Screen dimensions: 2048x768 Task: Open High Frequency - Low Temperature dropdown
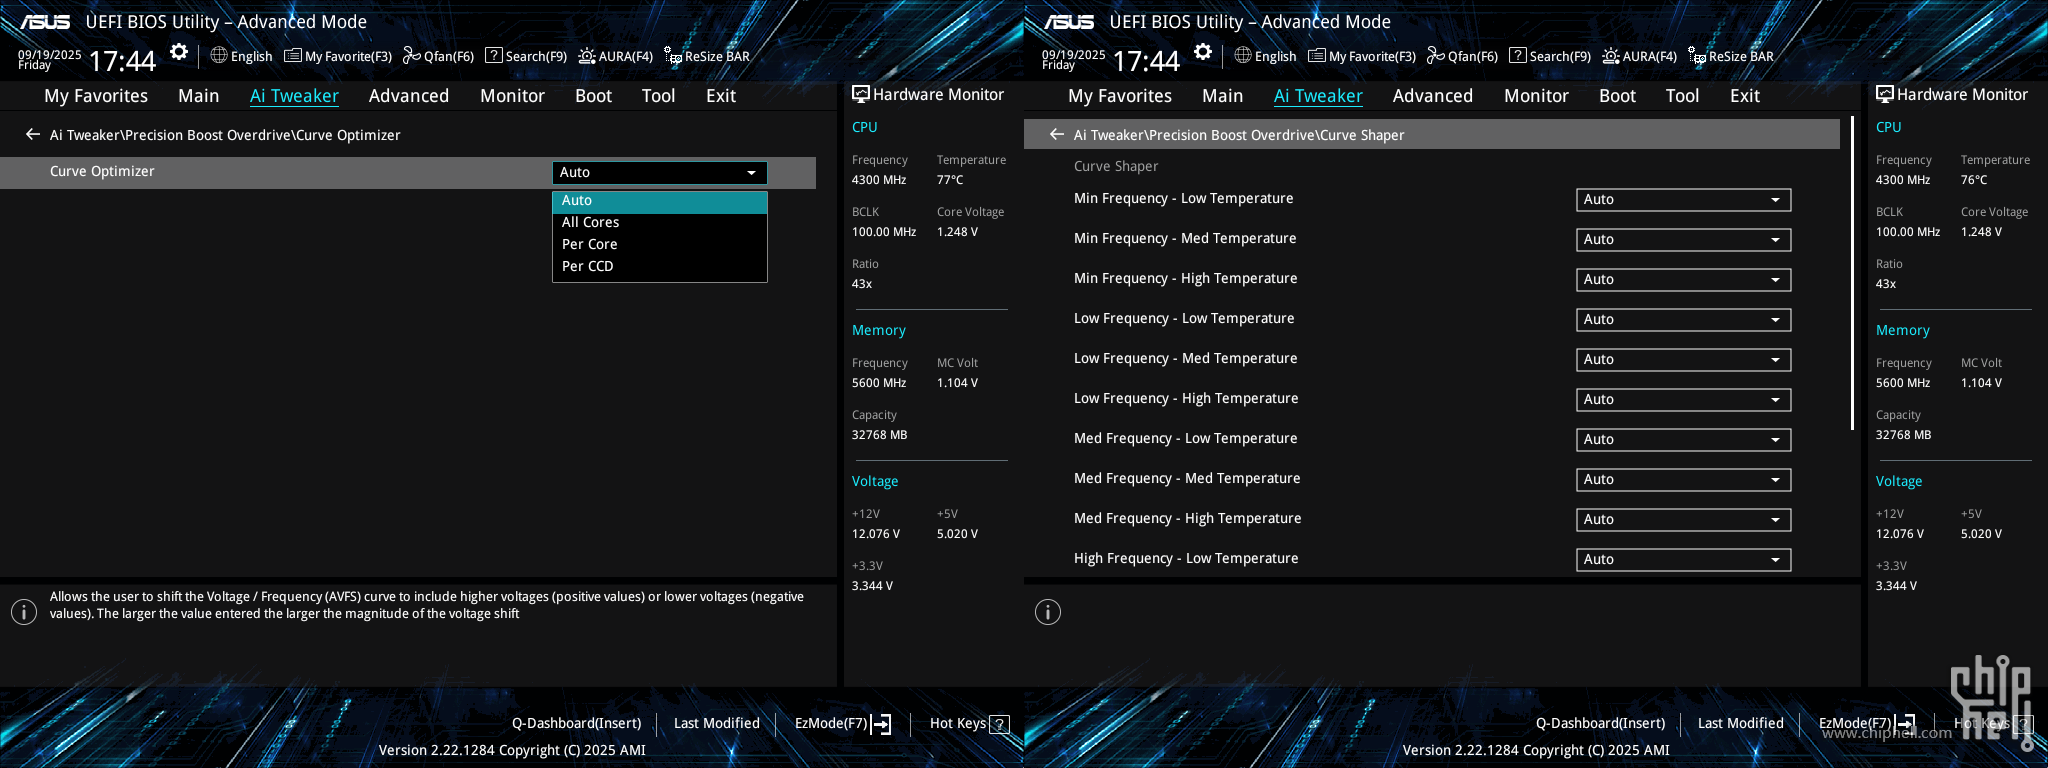click(1684, 560)
